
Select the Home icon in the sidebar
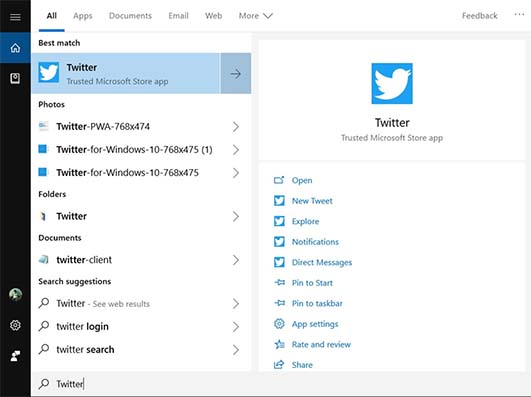pos(15,48)
